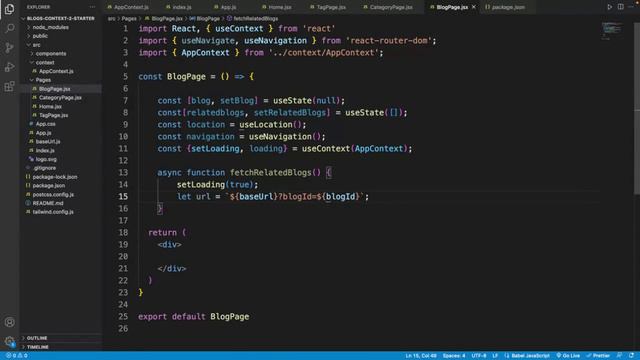Screen dimensions: 640x360
Task: Open the Run and Debug view
Action: (x=9, y=67)
